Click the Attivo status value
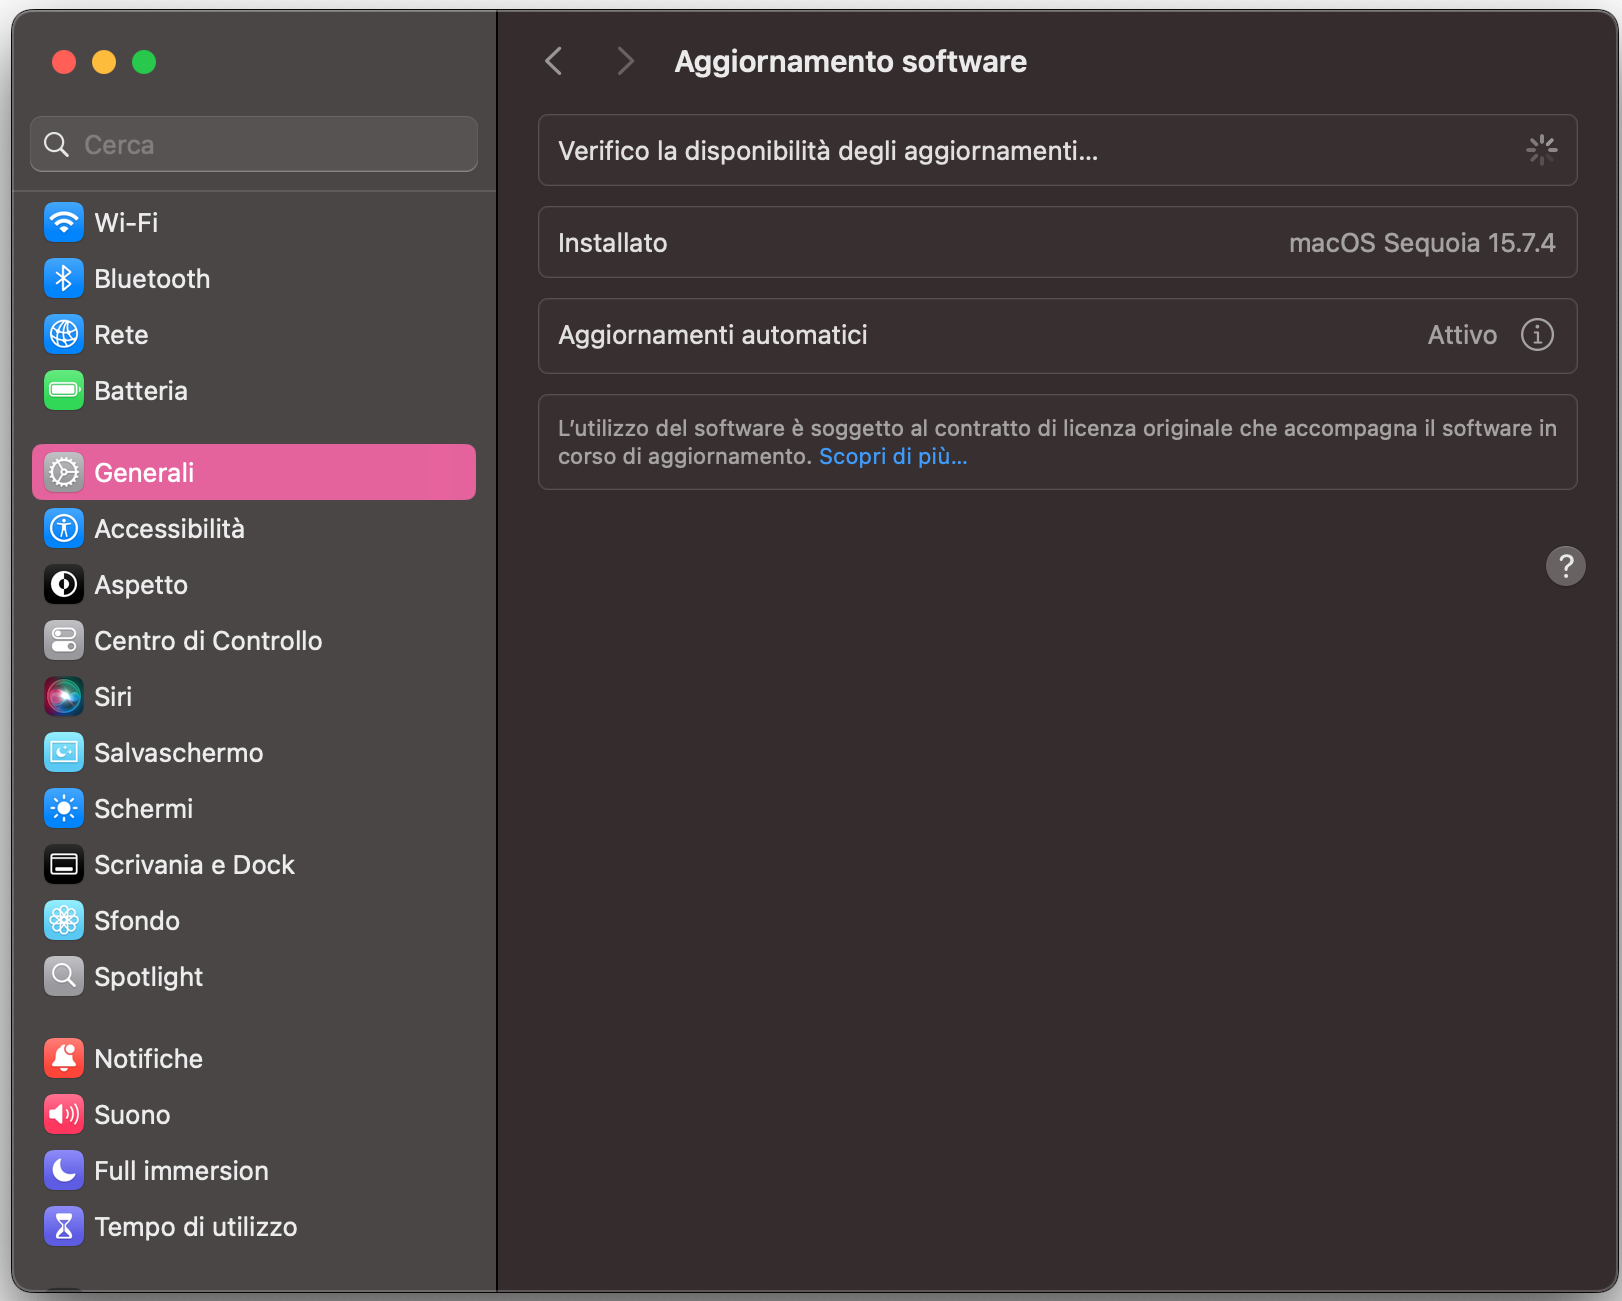 (x=1462, y=334)
